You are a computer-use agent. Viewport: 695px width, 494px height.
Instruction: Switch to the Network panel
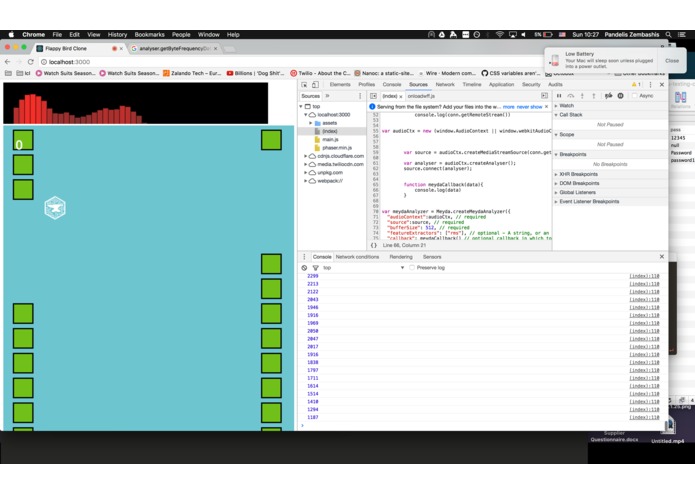[x=445, y=85]
